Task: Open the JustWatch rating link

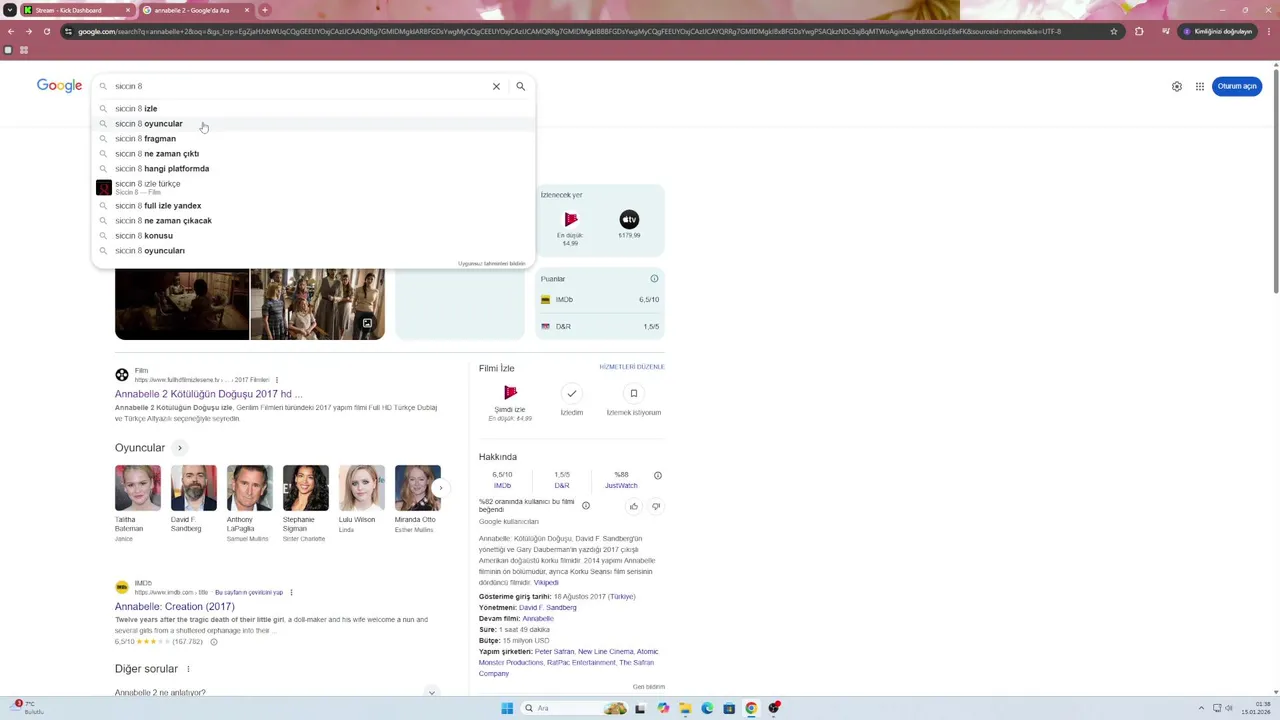Action: point(621,485)
